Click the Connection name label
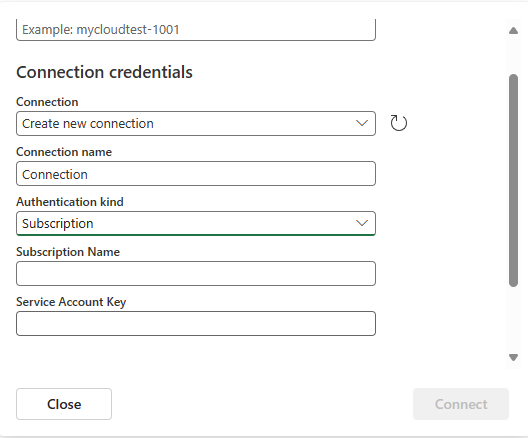 click(64, 152)
